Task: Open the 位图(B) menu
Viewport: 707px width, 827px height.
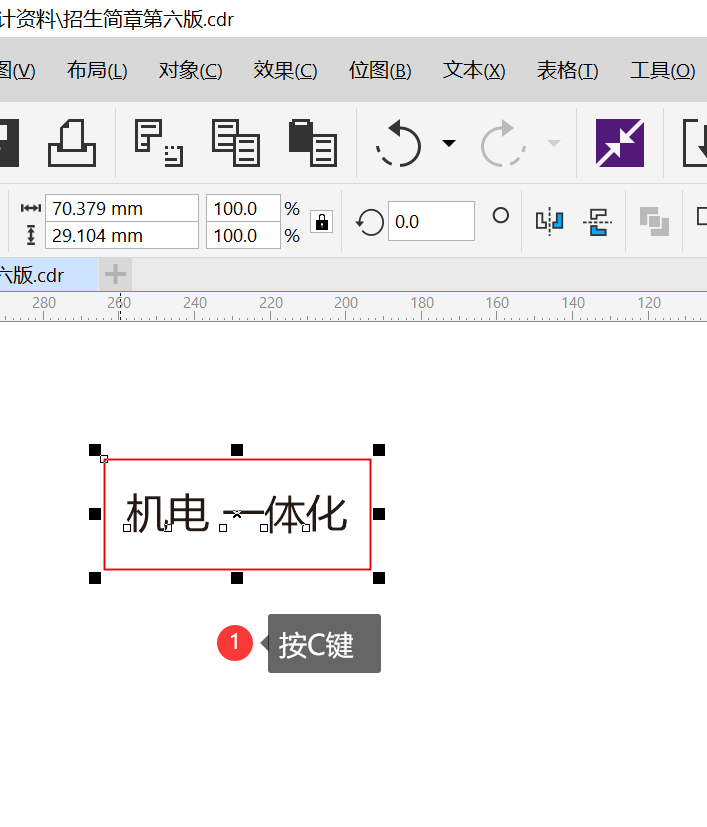Action: pos(380,70)
